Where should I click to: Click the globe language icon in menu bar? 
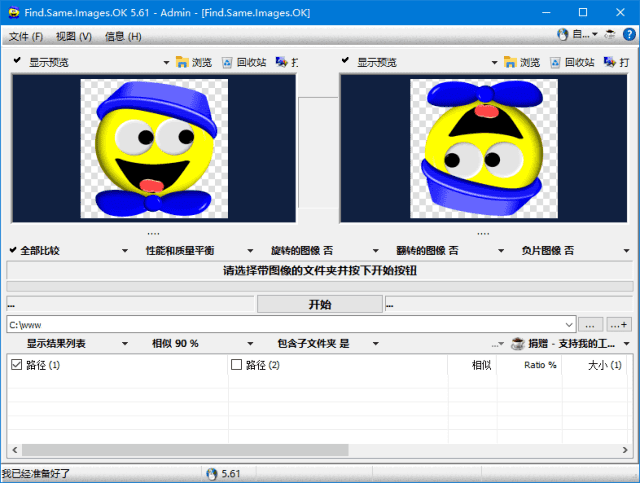[562, 34]
